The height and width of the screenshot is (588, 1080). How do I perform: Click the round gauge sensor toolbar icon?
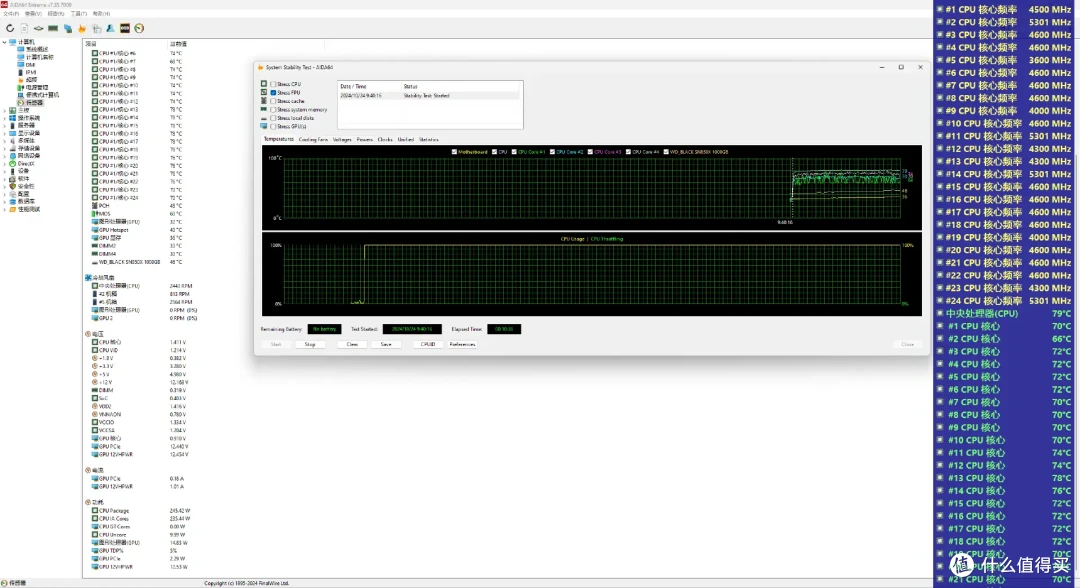pyautogui.click(x=139, y=28)
